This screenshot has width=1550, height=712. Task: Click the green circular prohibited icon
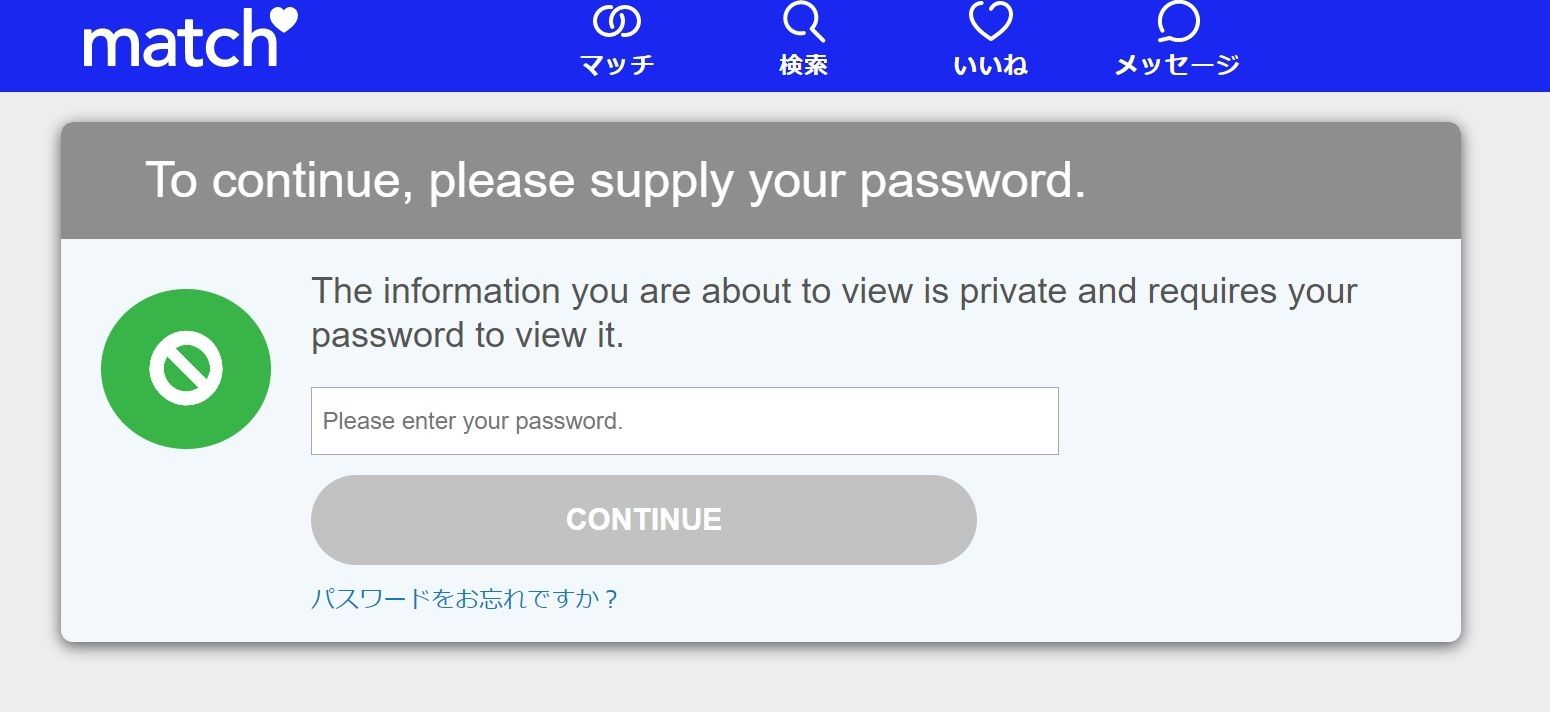click(x=186, y=369)
